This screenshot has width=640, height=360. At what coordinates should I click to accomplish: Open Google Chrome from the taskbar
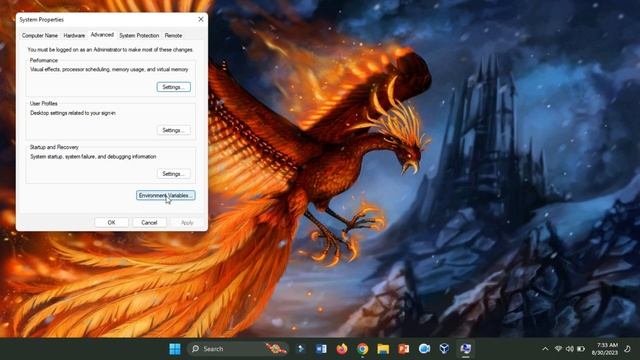pos(362,349)
